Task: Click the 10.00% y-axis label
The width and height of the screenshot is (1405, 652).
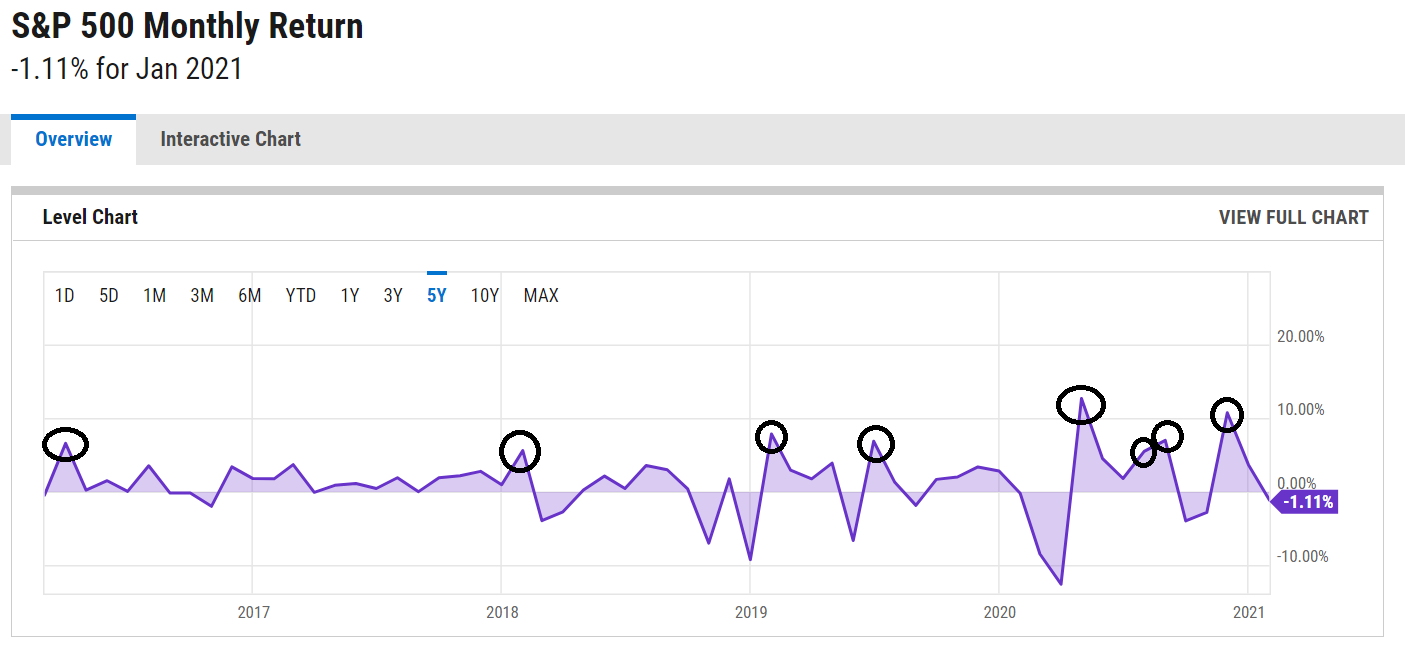Action: click(1301, 410)
